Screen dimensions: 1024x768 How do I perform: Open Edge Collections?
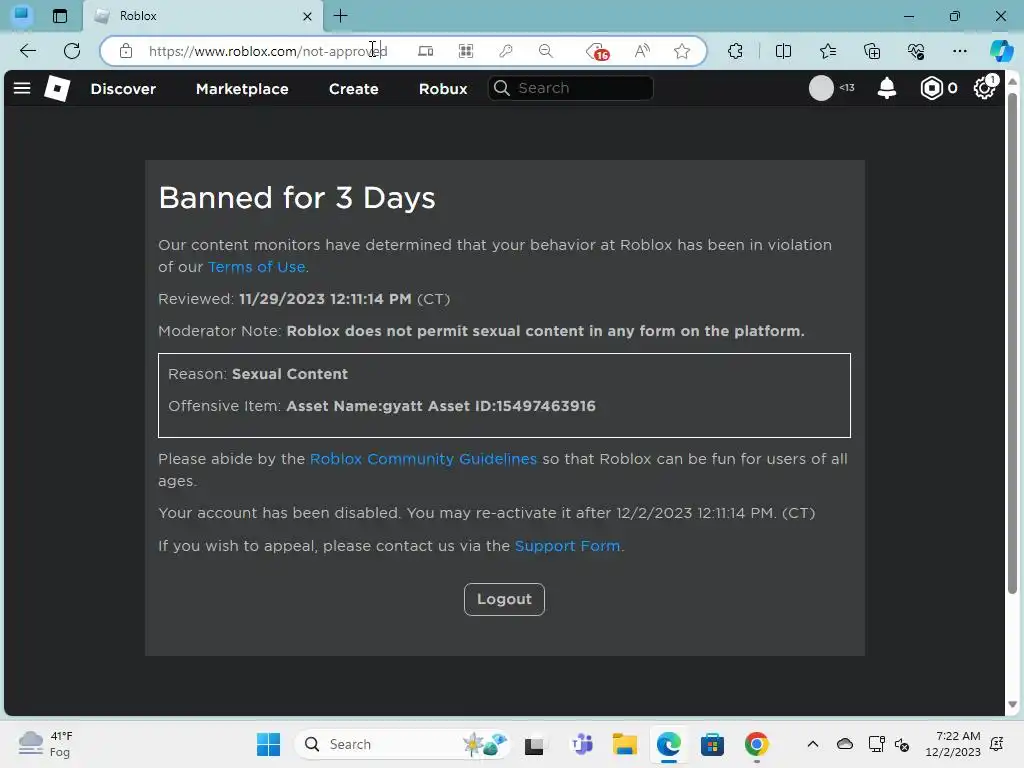(872, 51)
